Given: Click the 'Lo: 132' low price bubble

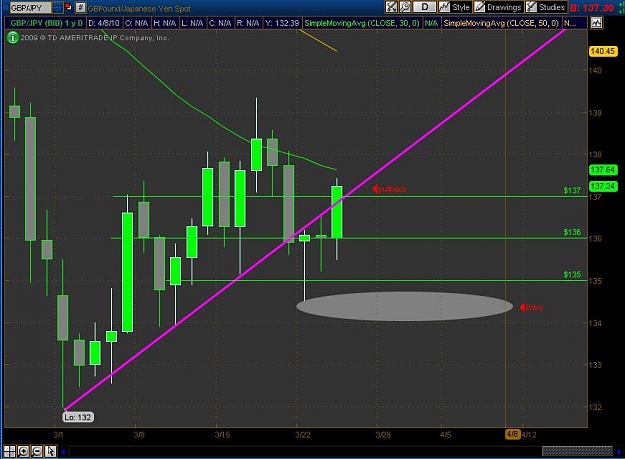Looking at the screenshot, I should (78, 417).
